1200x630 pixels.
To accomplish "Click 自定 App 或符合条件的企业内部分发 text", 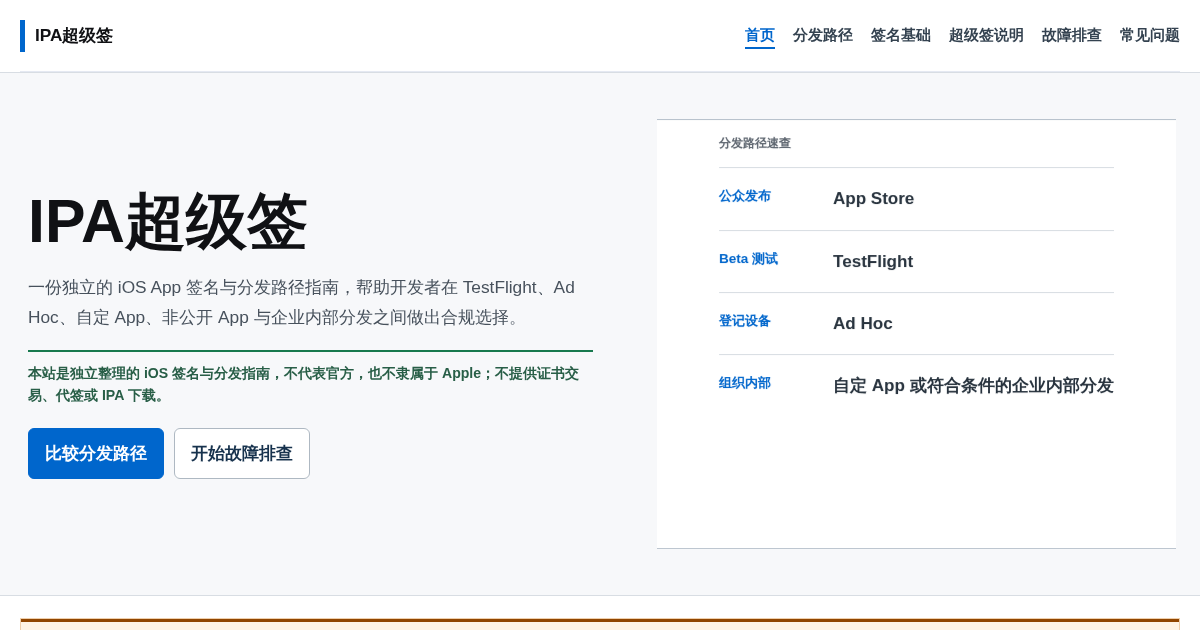I will 973,386.
